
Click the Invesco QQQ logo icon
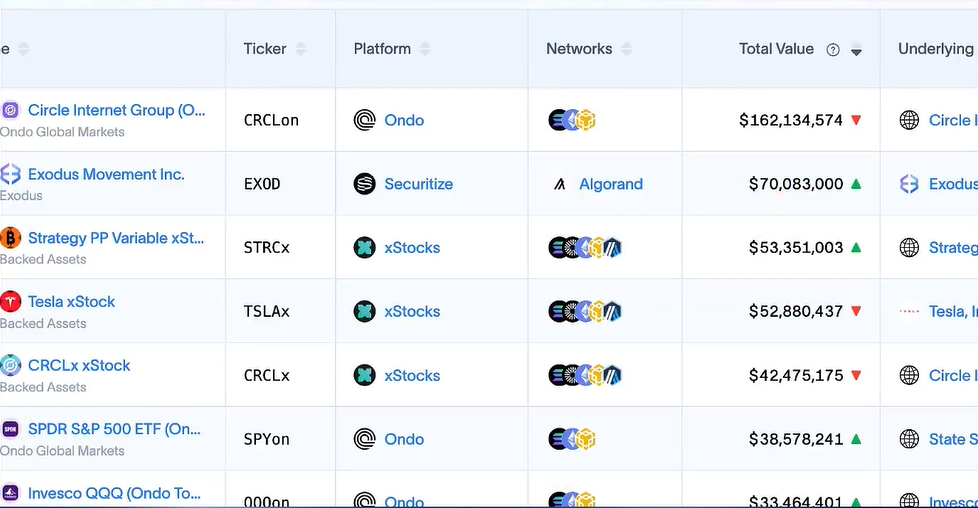tap(10, 493)
